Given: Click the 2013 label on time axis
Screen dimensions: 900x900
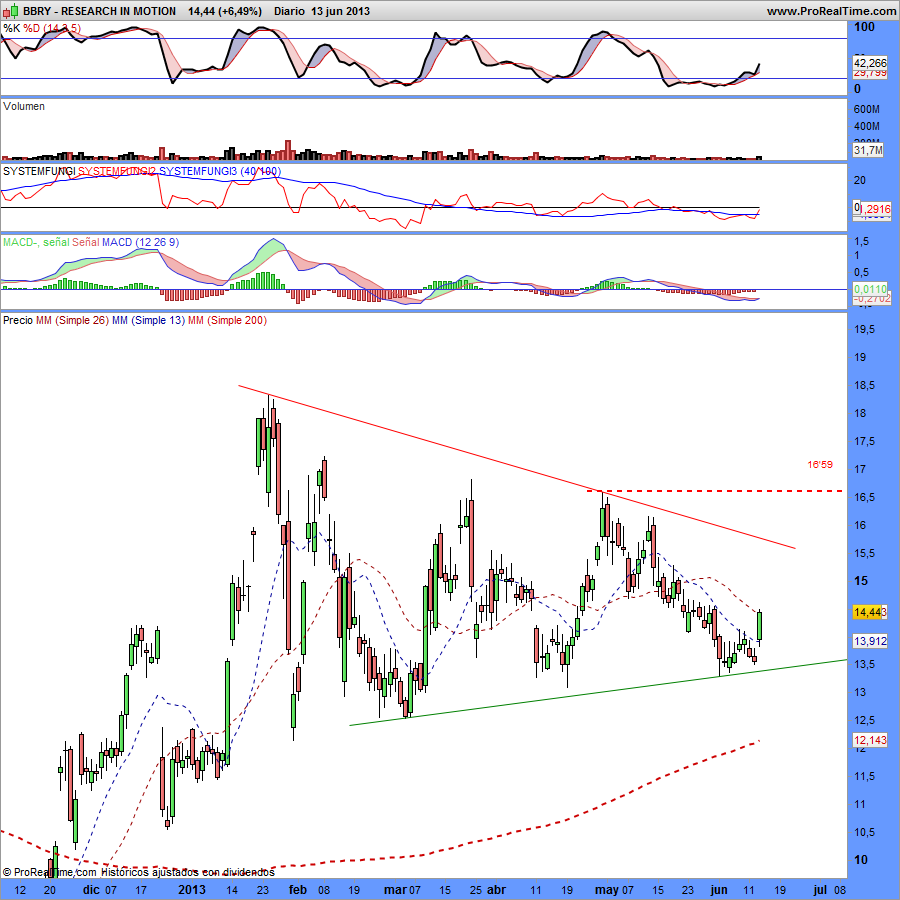Looking at the screenshot, I should point(192,890).
